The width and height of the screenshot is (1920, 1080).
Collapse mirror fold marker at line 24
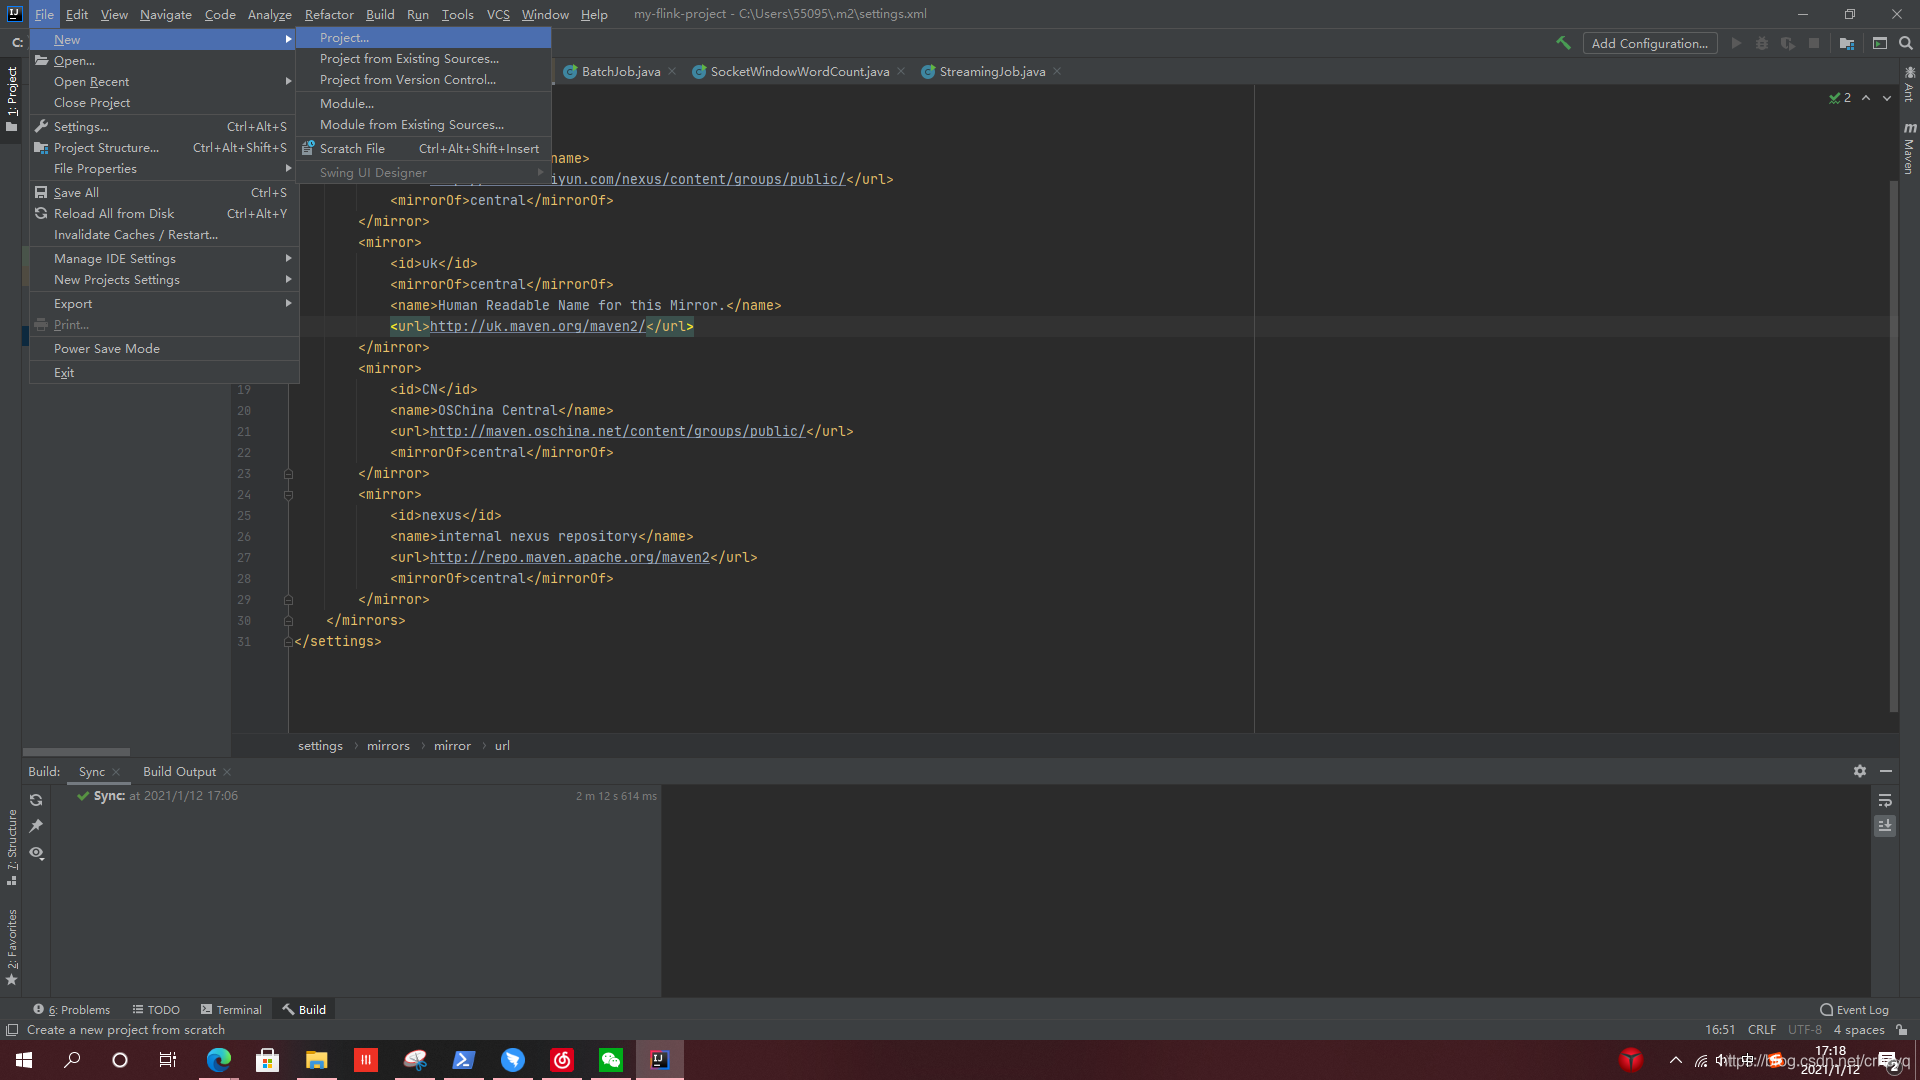pos(288,495)
